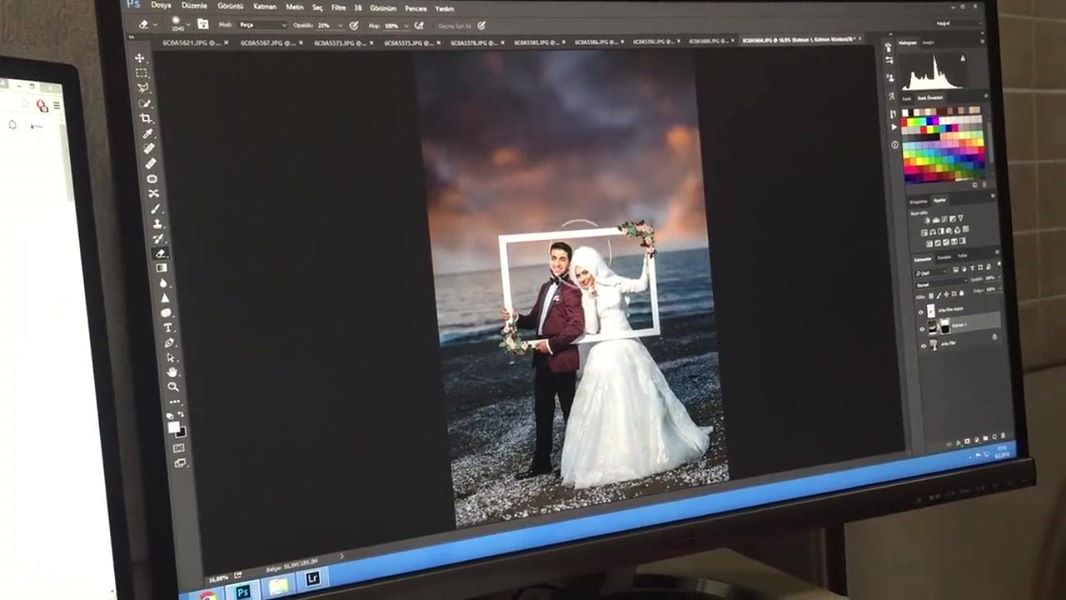Open the brush settings panel icon
This screenshot has width=1066, height=600.
tap(203, 24)
